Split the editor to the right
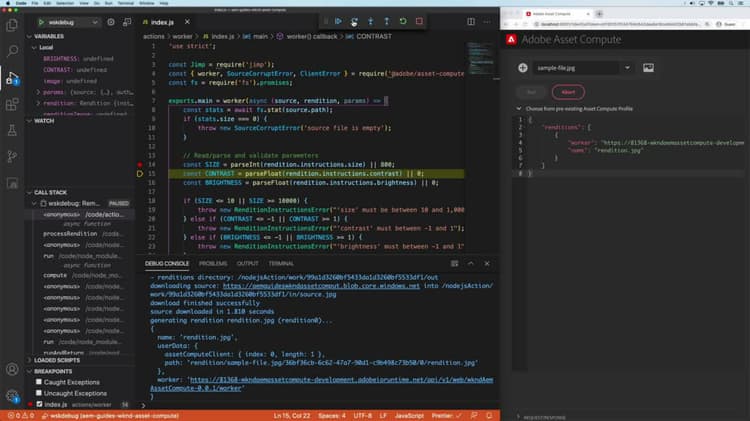Image resolution: width=750 pixels, height=421 pixels. pos(471,22)
